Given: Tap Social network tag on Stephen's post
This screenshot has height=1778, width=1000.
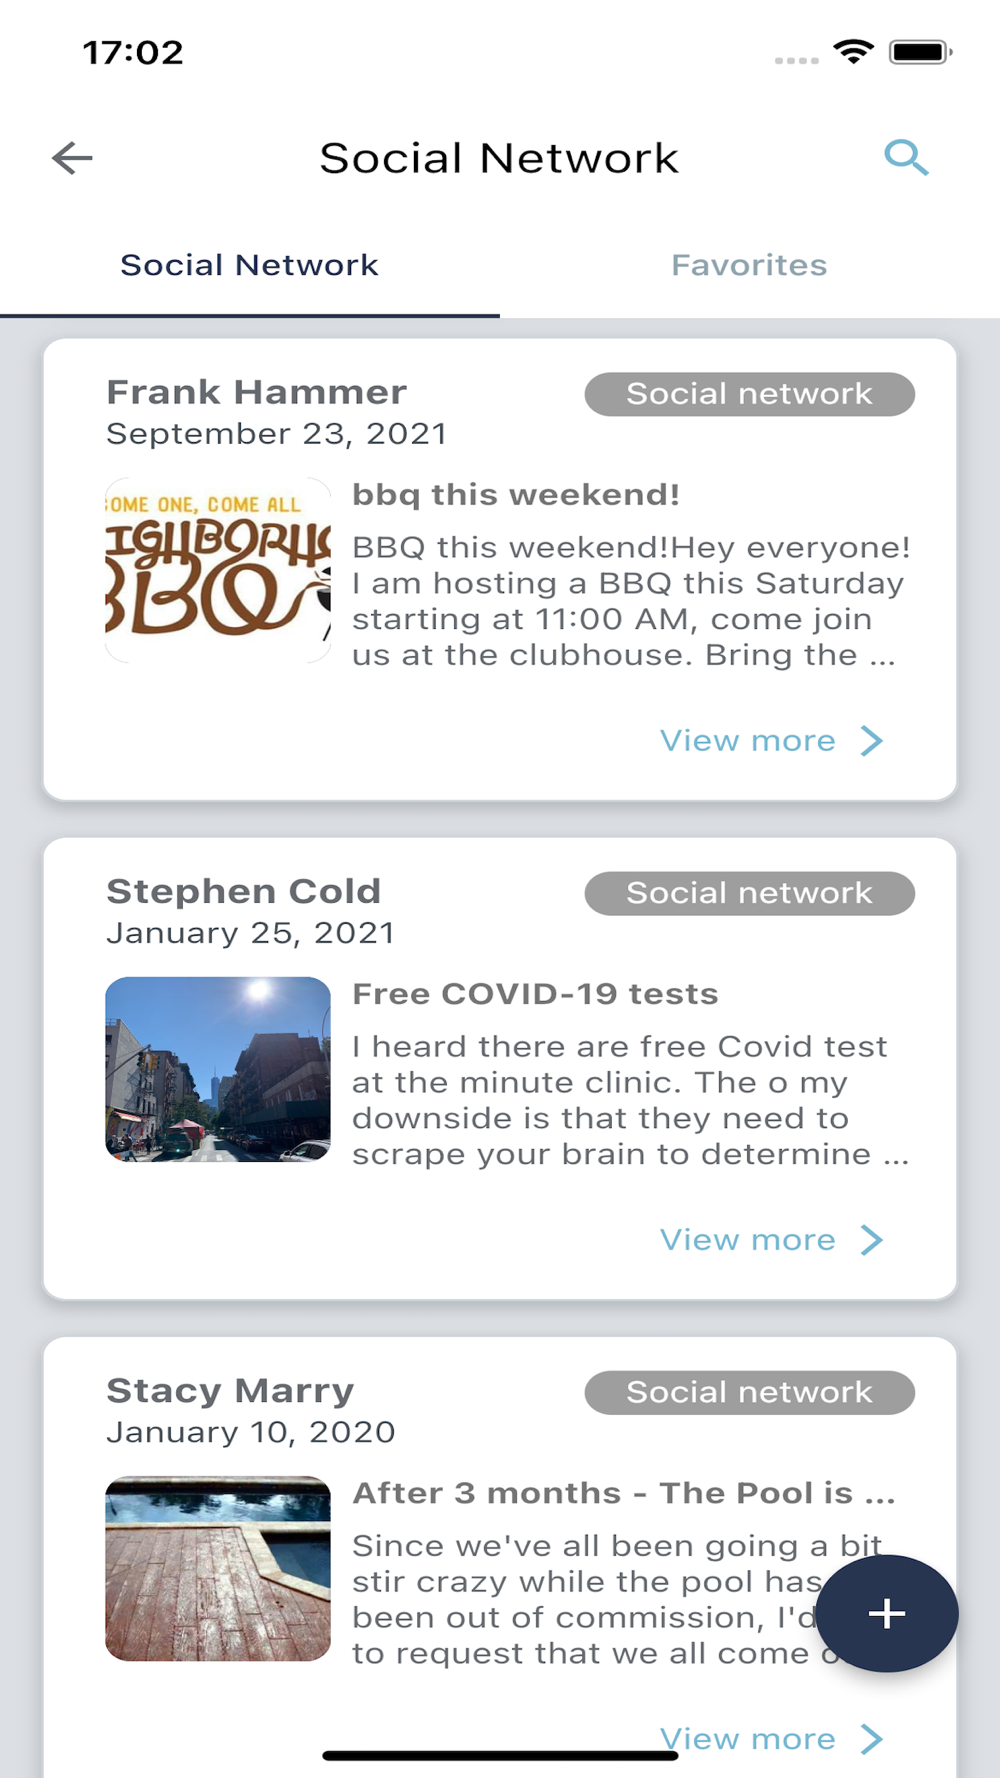Looking at the screenshot, I should click(x=749, y=893).
